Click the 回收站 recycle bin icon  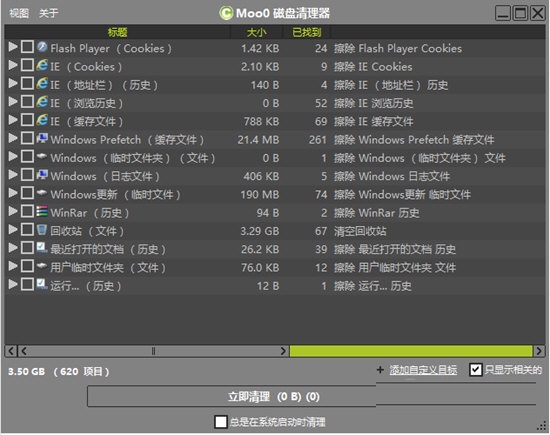click(42, 229)
